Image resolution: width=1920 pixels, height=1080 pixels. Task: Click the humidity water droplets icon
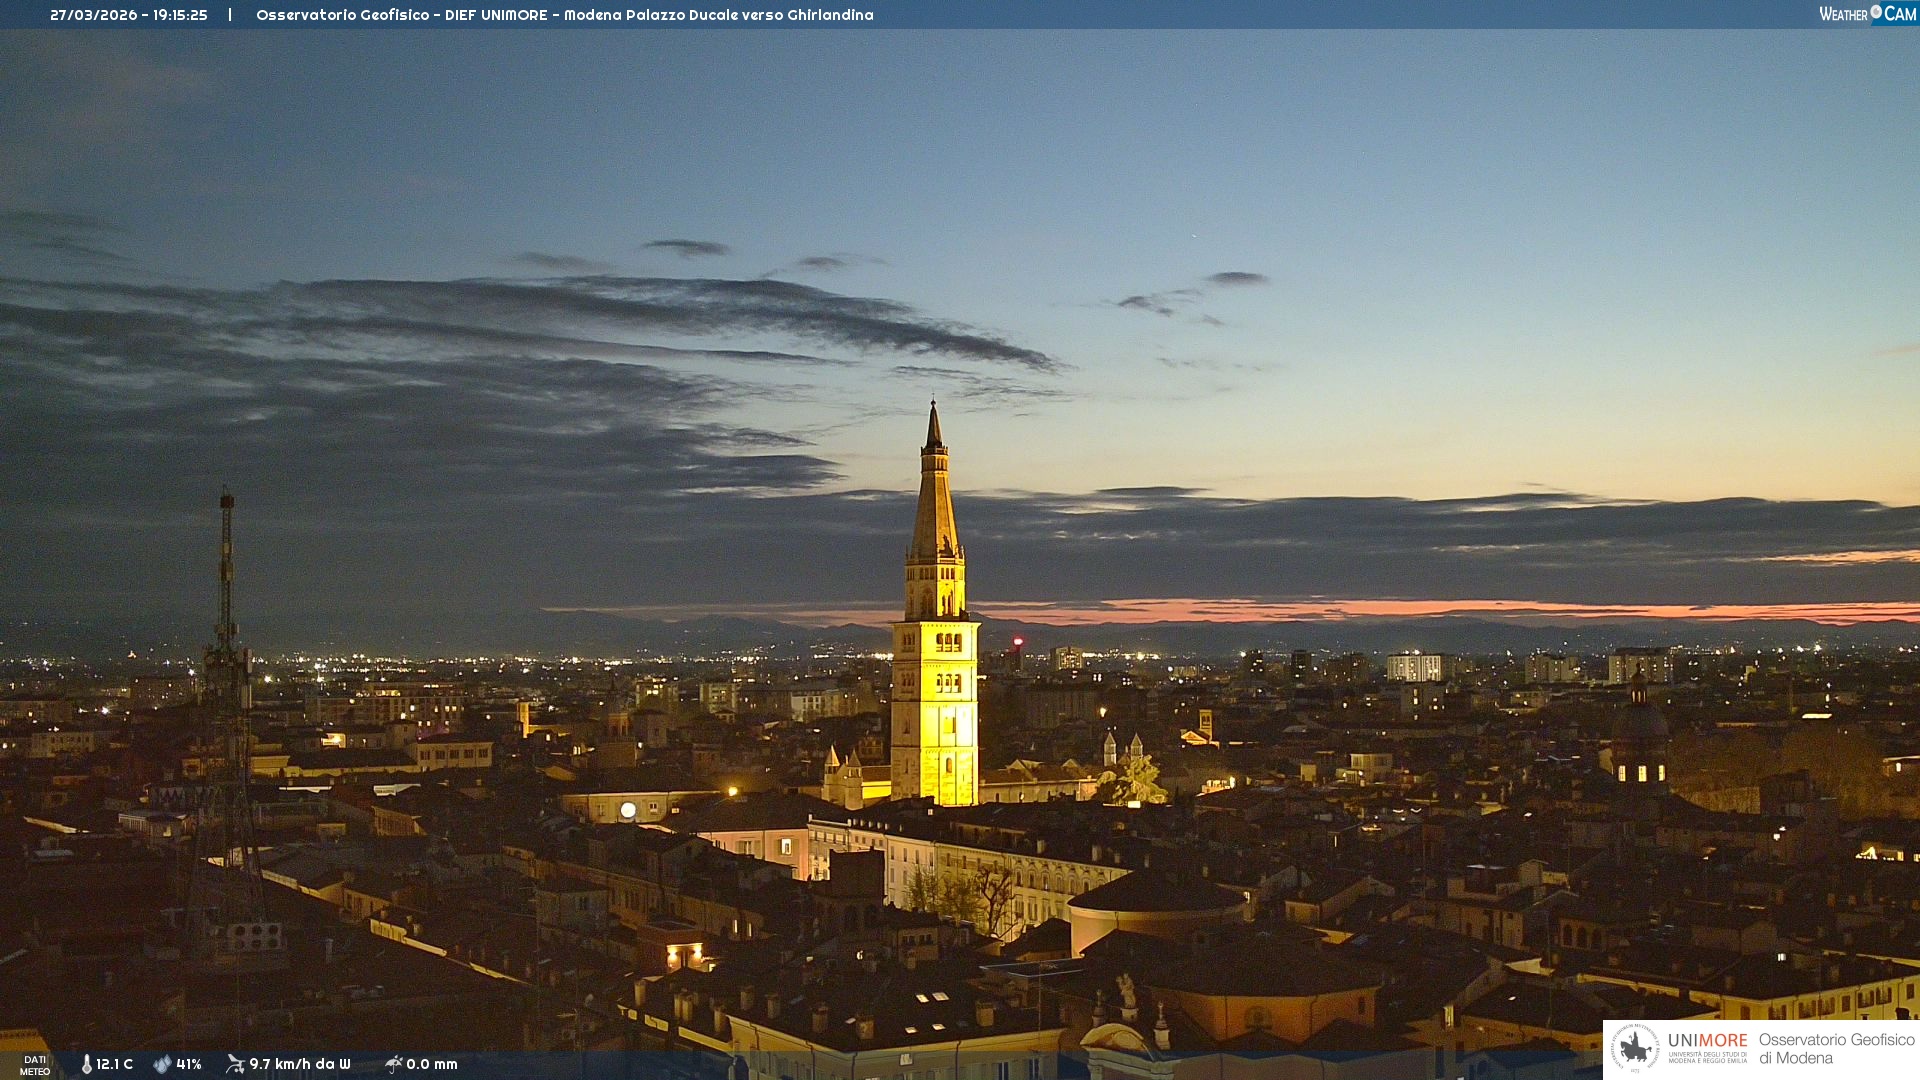pyautogui.click(x=162, y=1064)
